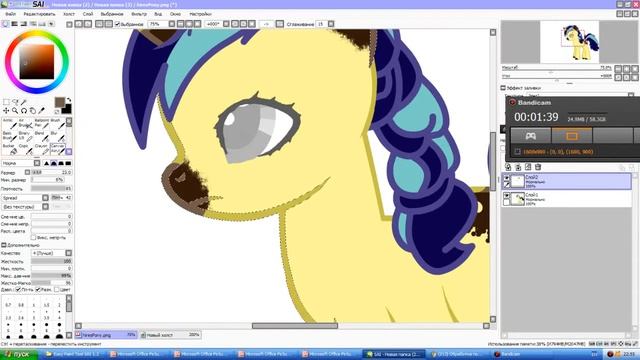Collapse the Эффект заливки section
The image size is (640, 360).
503,88
